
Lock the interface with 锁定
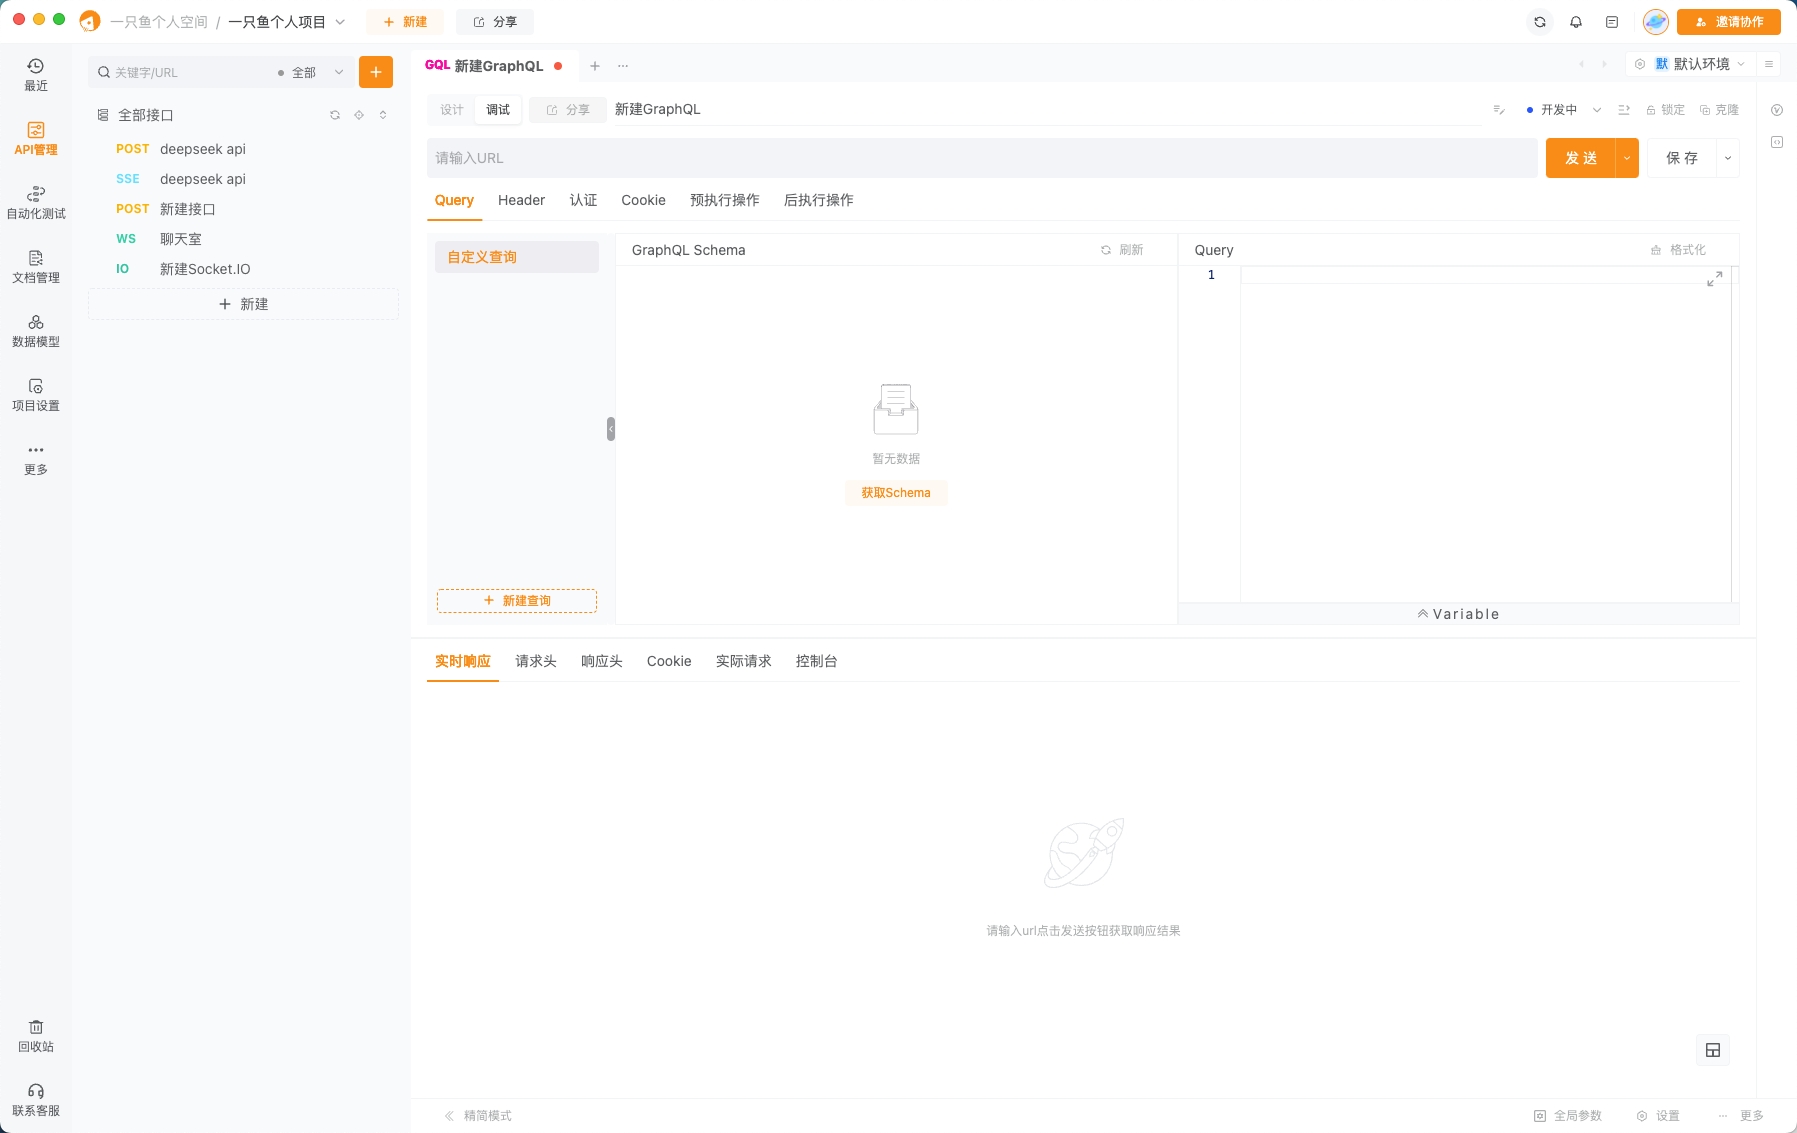pyautogui.click(x=1666, y=110)
